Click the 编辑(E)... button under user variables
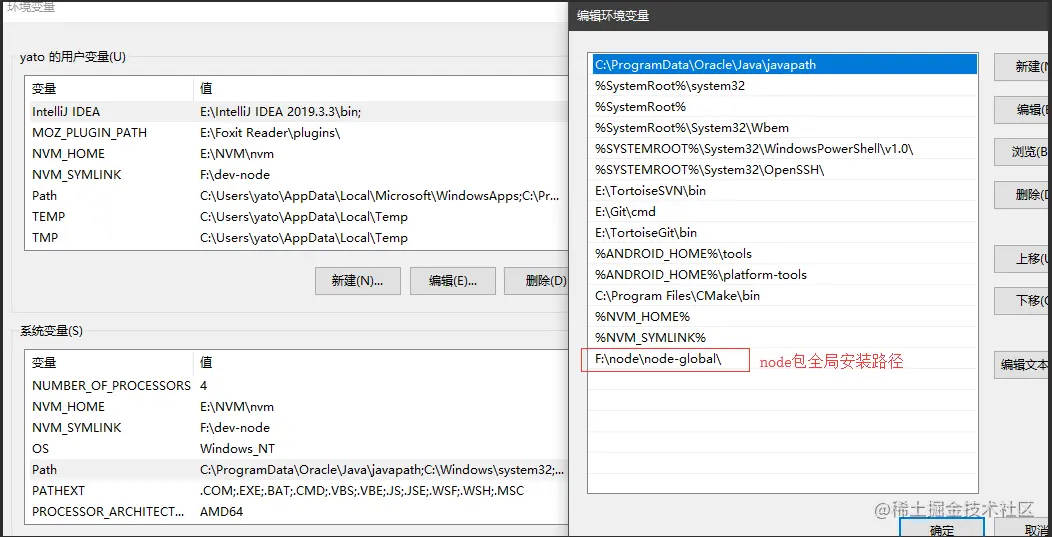Viewport: 1052px width, 537px height. 452,281
